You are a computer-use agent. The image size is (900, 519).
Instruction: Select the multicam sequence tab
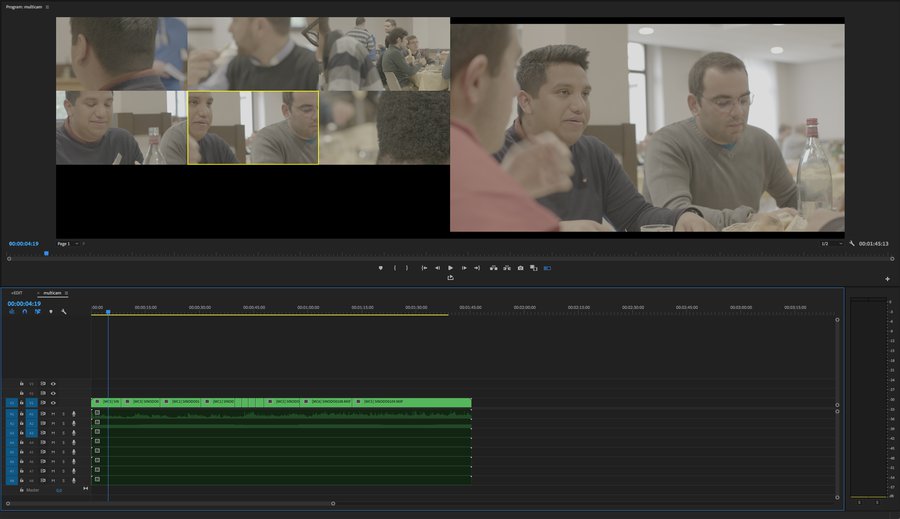[52, 293]
